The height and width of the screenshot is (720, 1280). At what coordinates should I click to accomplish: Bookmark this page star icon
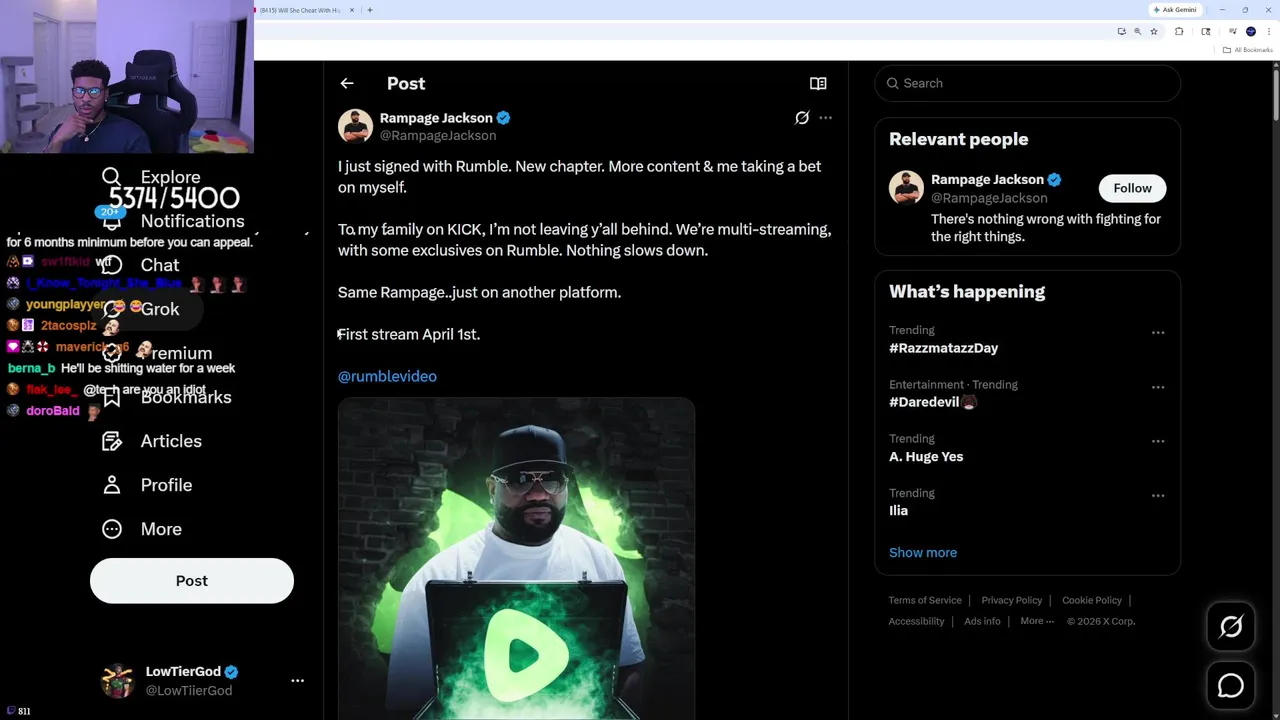[x=1154, y=32]
